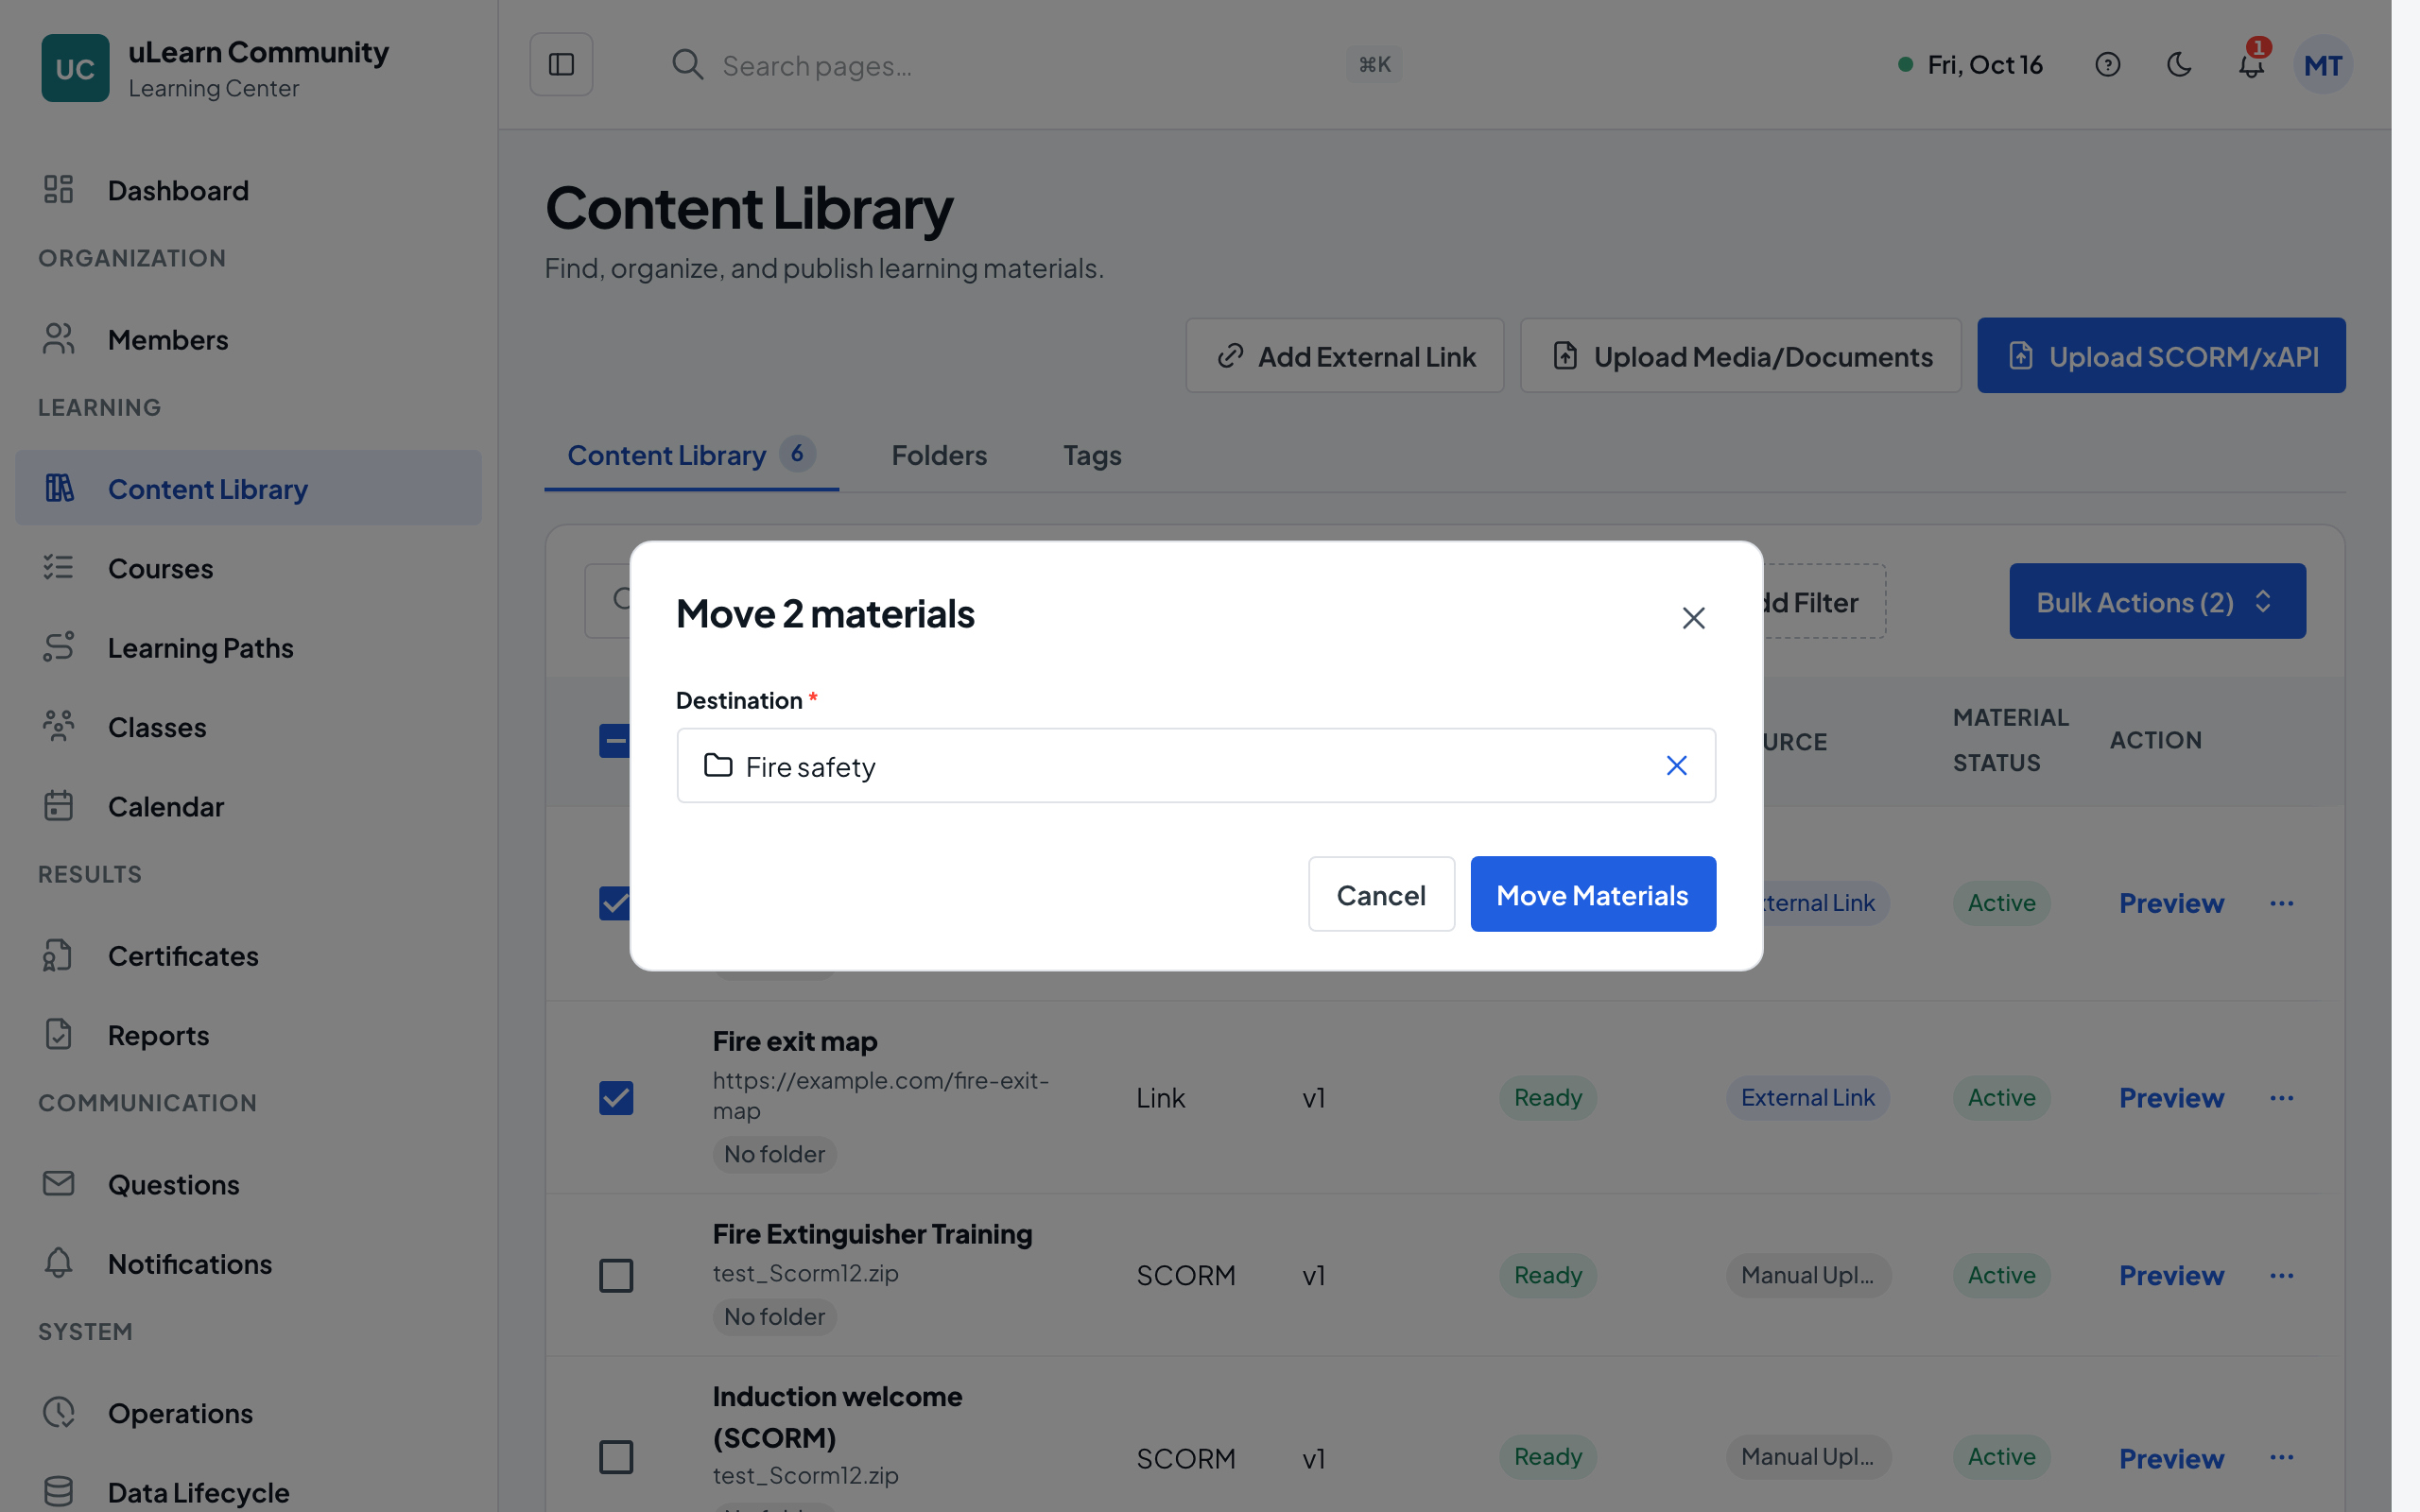This screenshot has height=1512, width=2420.
Task: Click Upload SCORM/xAPI button
Action: (2161, 356)
